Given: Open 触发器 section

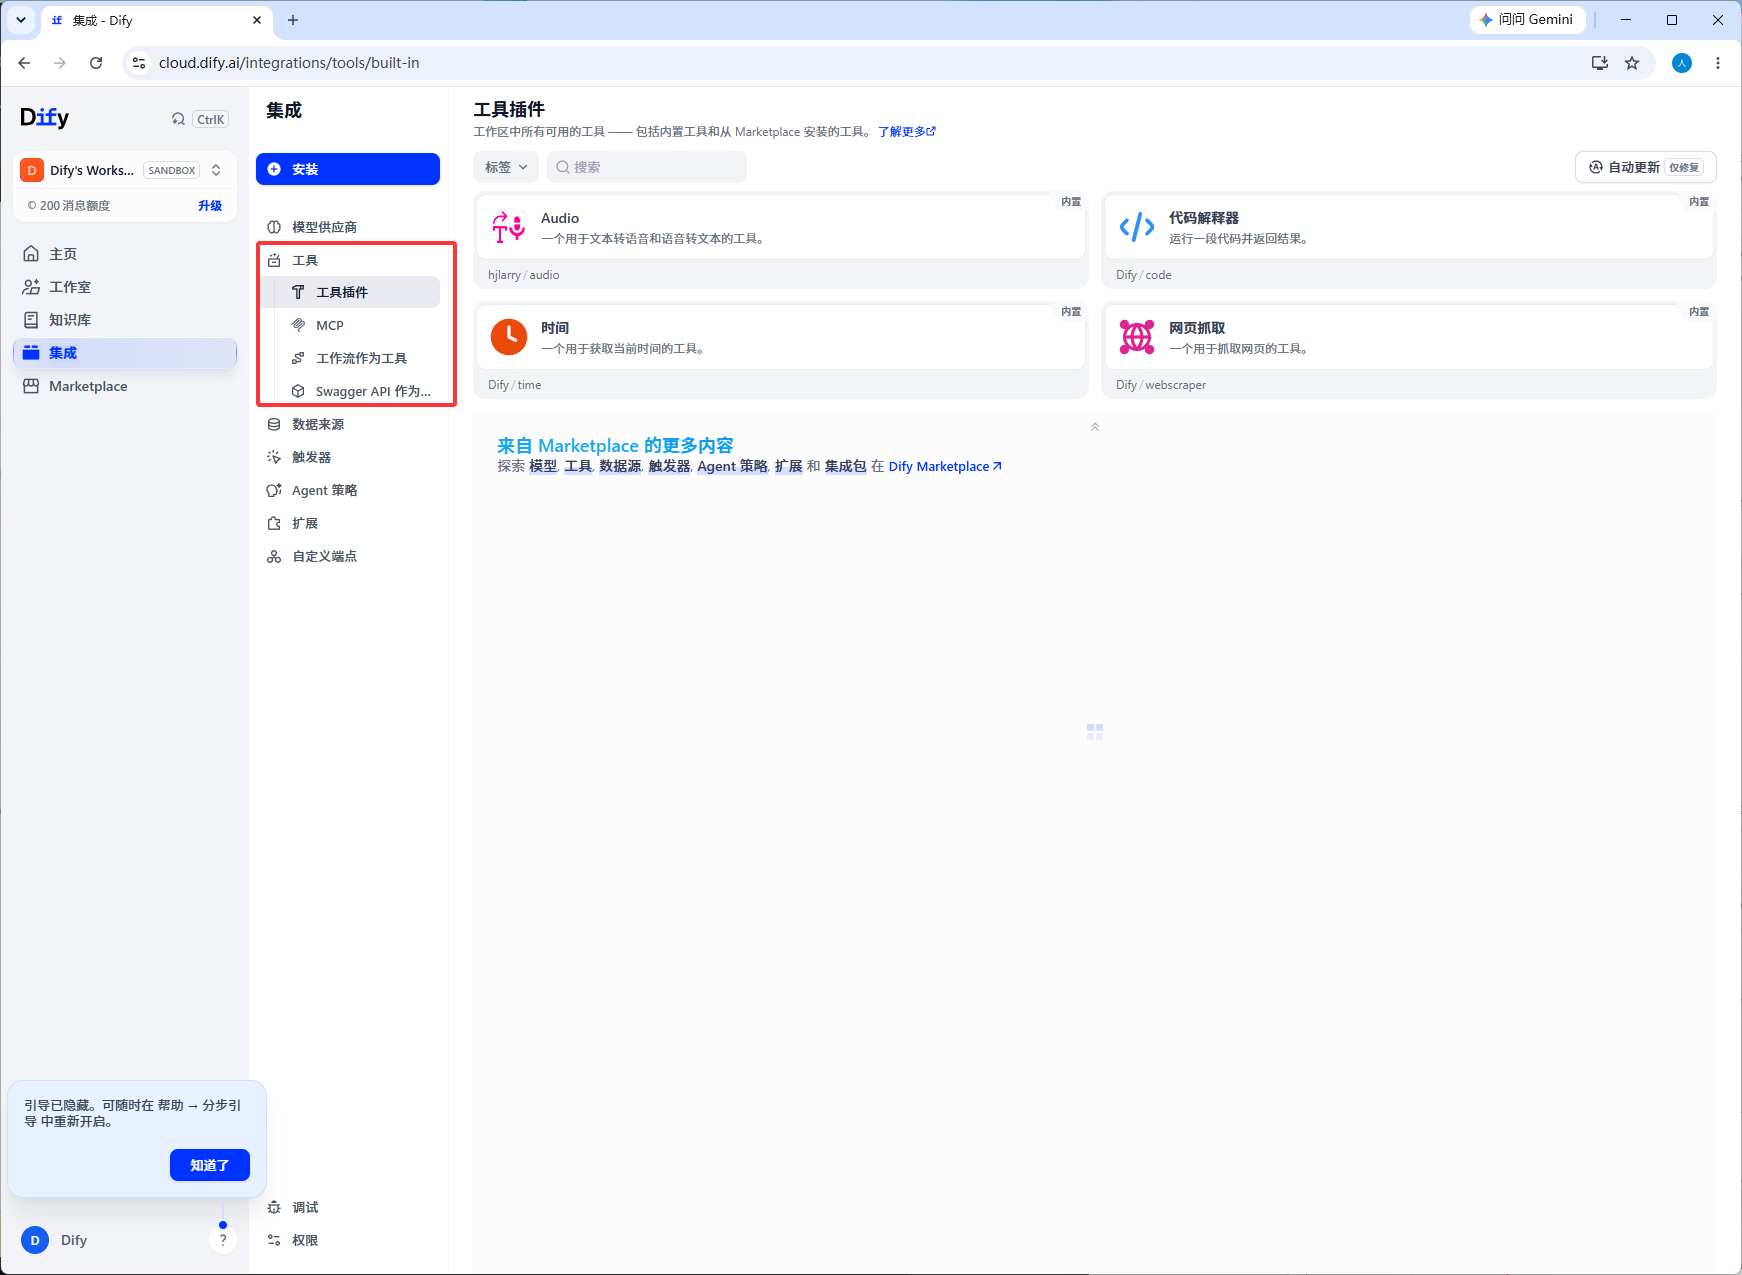Looking at the screenshot, I should pyautogui.click(x=348, y=457).
